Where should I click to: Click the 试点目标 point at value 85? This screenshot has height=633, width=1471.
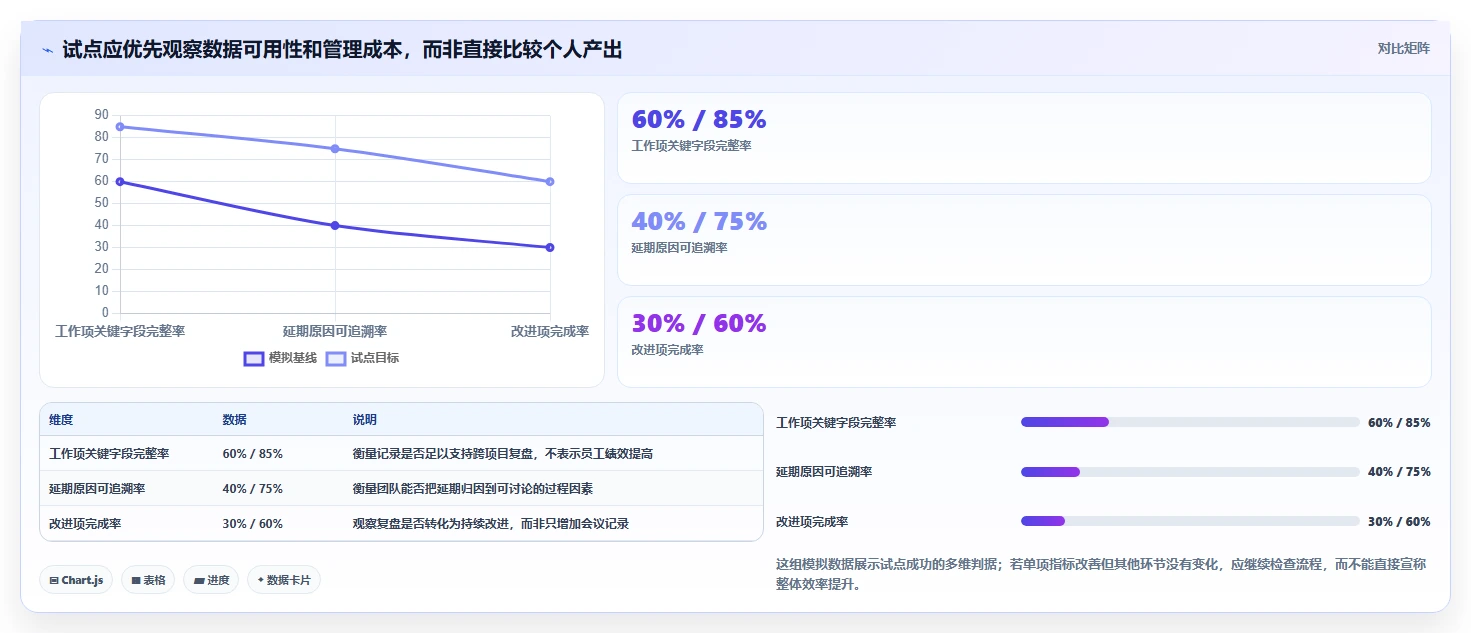[120, 127]
